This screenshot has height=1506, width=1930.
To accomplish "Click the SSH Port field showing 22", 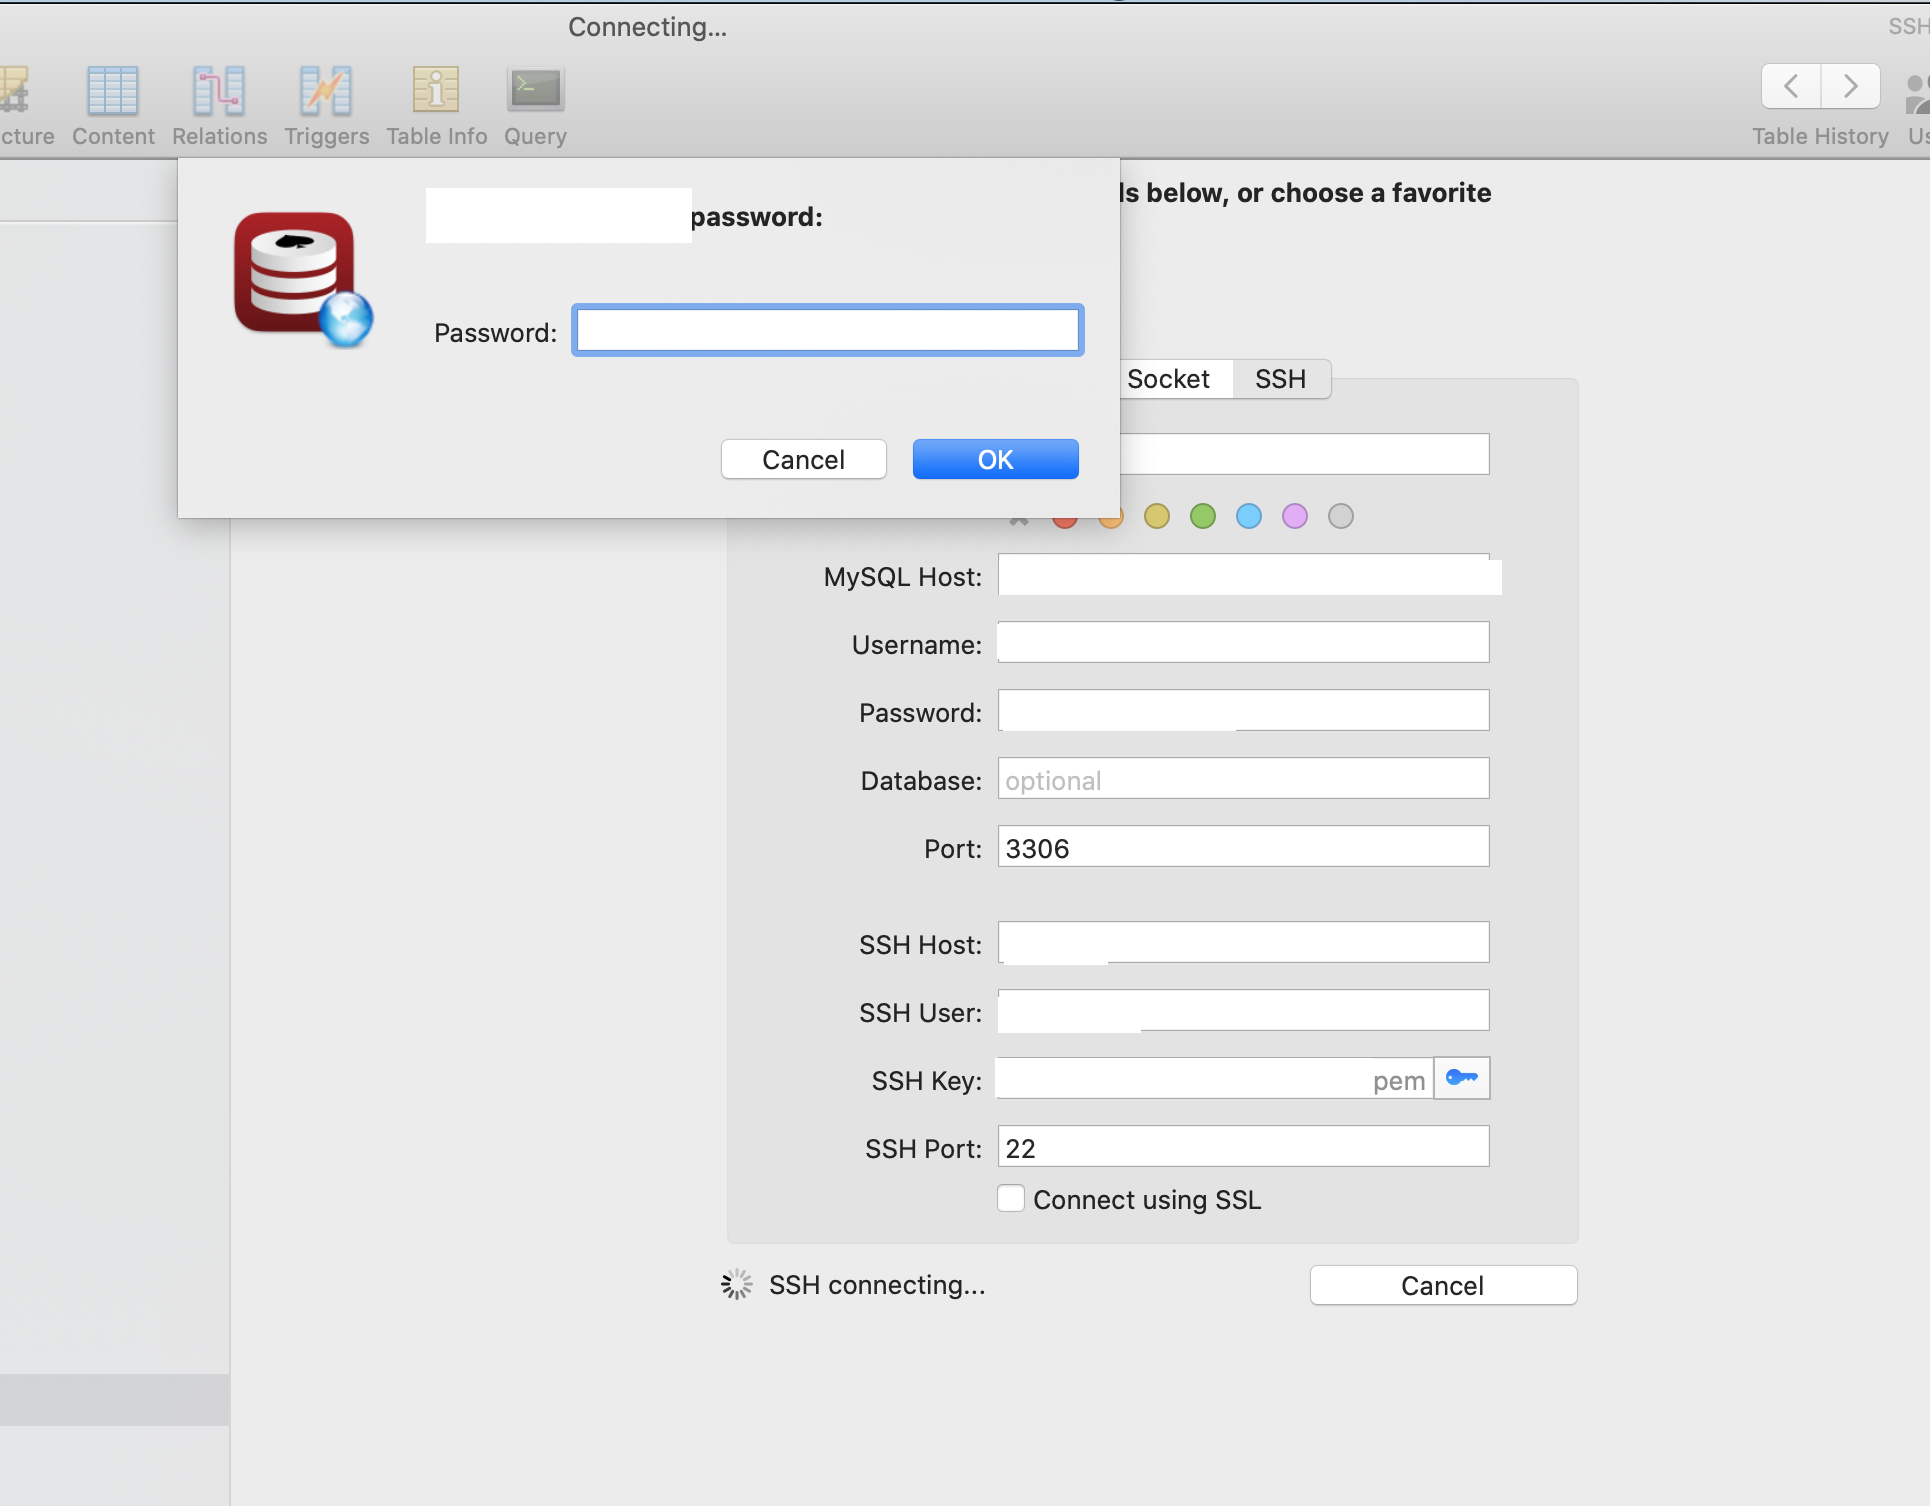I will 1243,1146.
